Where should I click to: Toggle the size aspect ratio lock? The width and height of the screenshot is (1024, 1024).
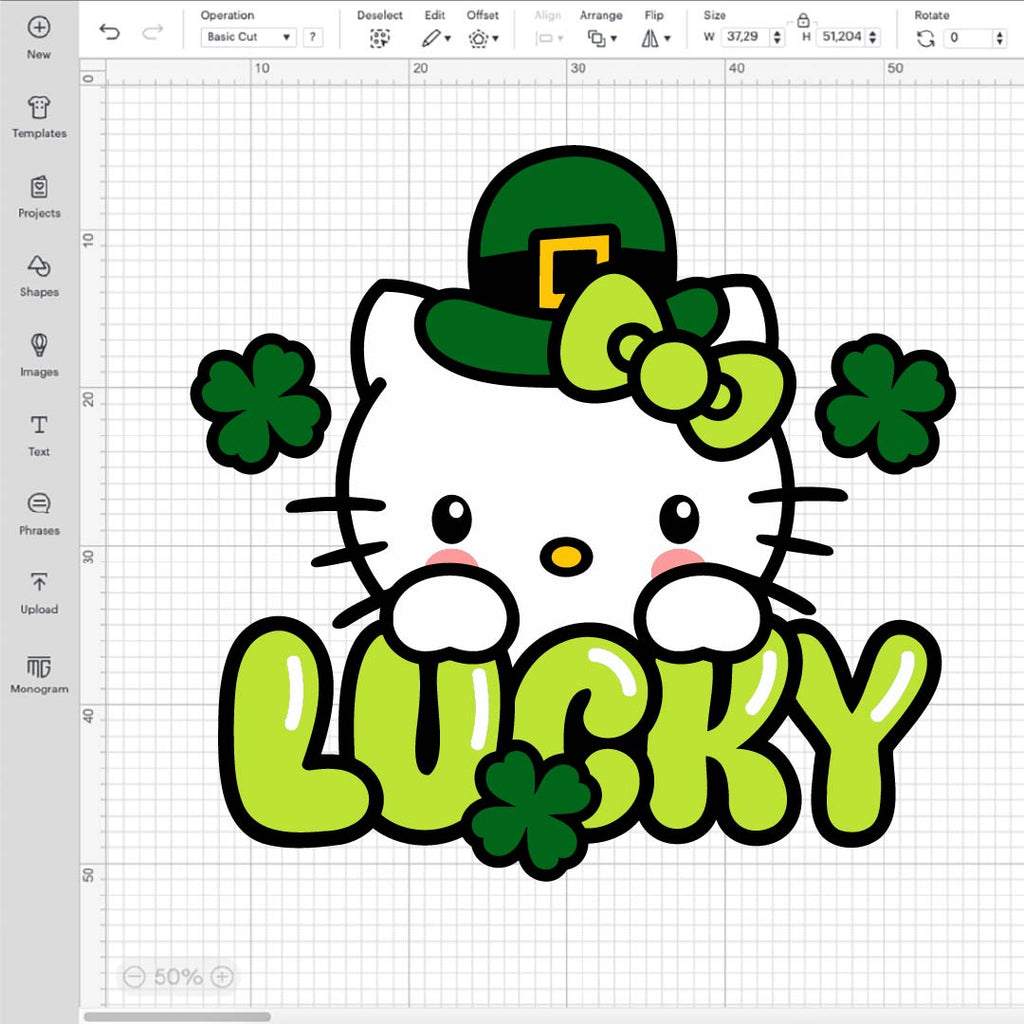[x=803, y=19]
